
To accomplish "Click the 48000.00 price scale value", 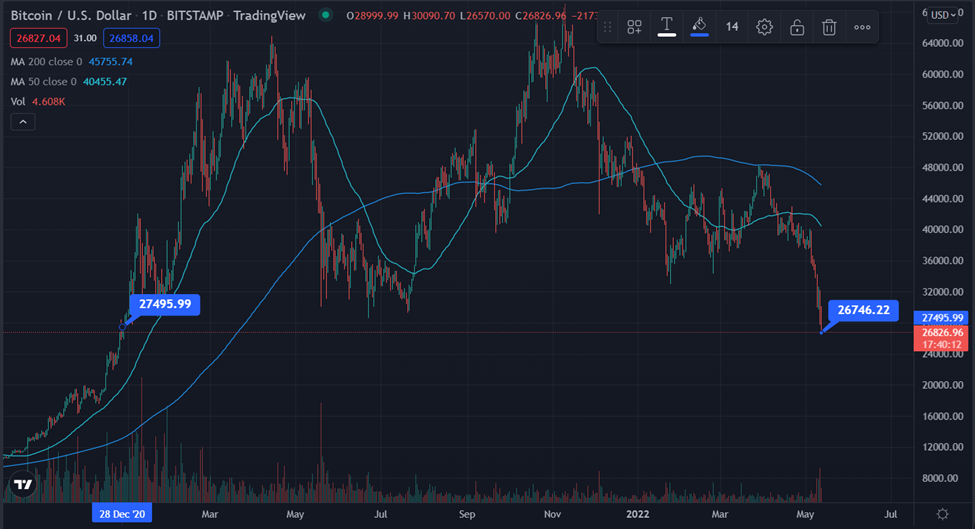I will [943, 167].
